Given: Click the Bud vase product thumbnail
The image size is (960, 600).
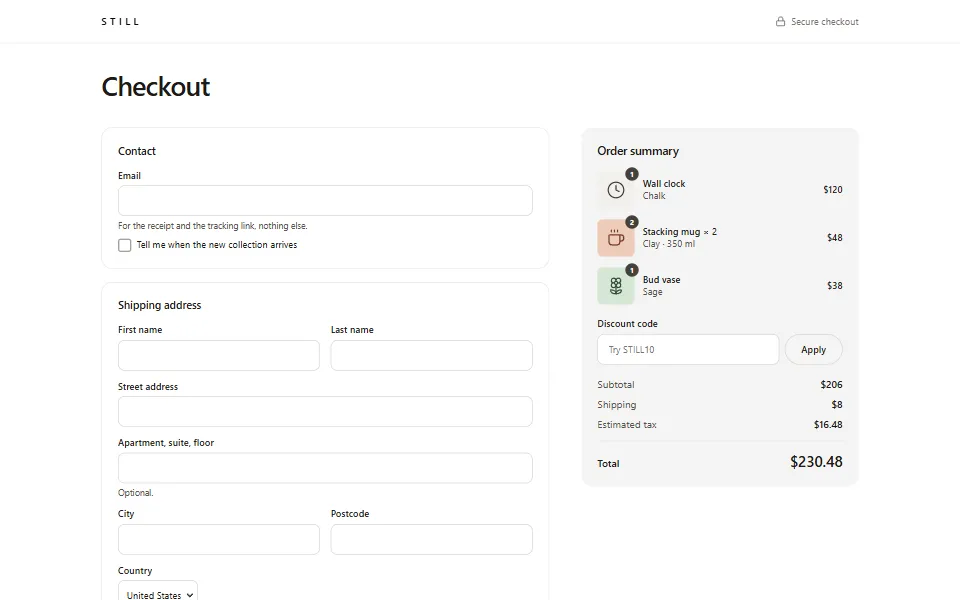Looking at the screenshot, I should pos(615,285).
